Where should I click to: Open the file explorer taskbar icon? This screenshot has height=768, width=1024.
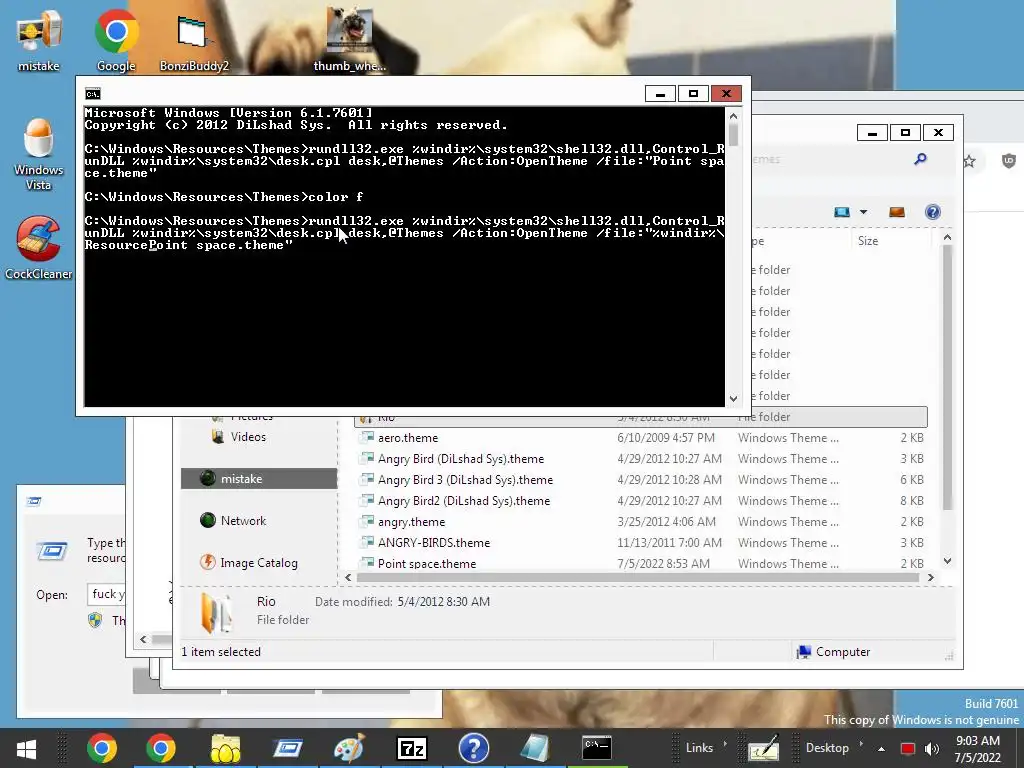[x=225, y=748]
